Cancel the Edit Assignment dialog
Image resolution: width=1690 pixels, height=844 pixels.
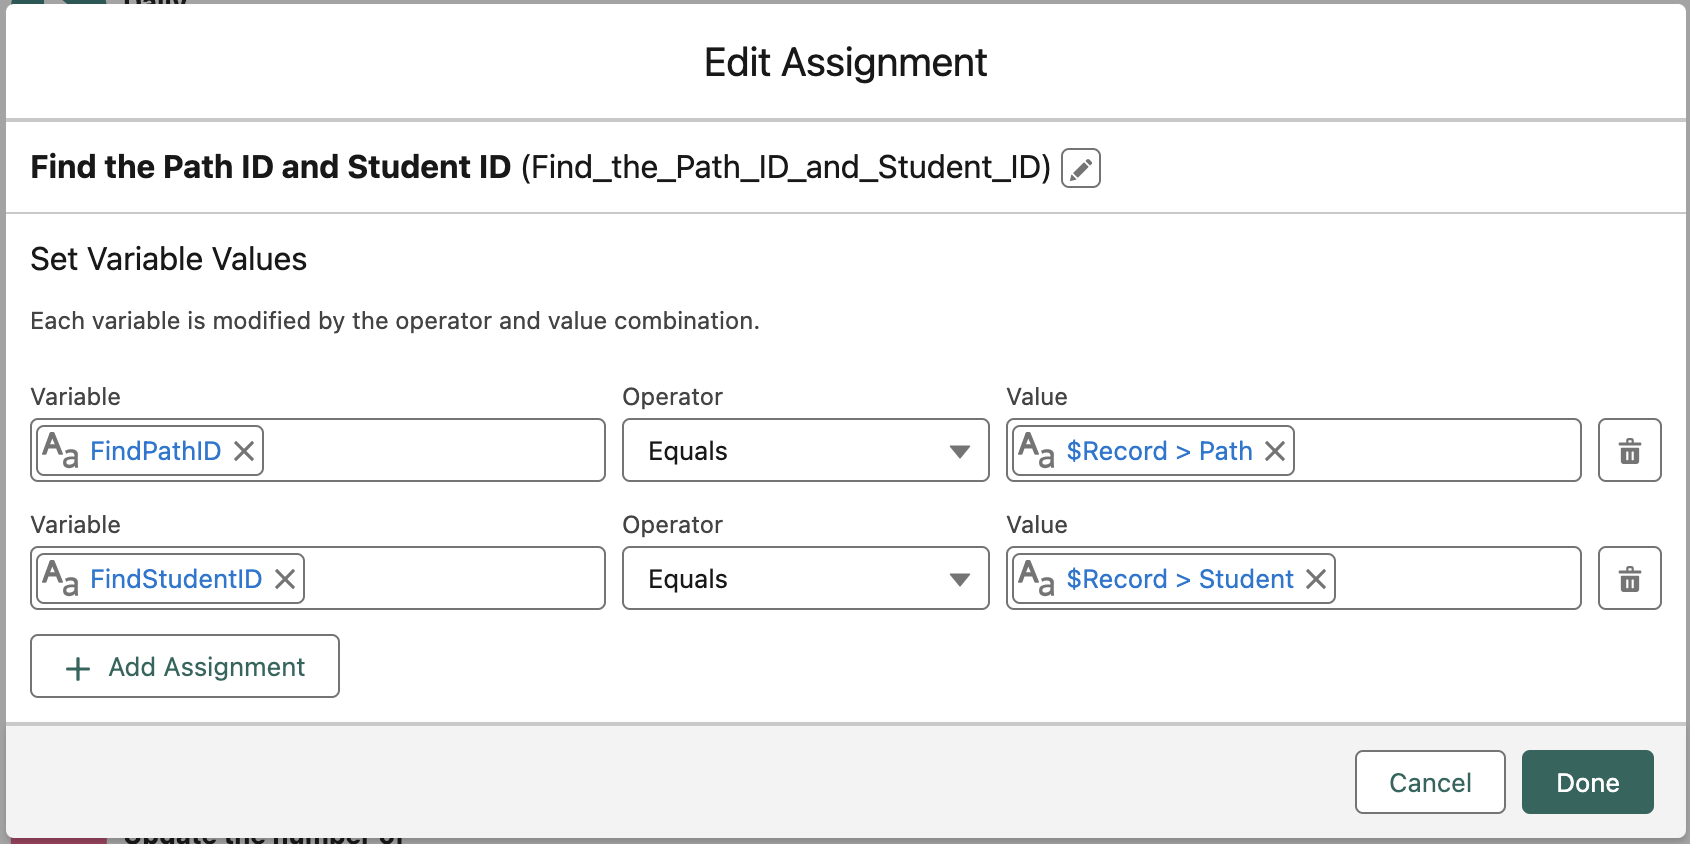click(x=1430, y=782)
